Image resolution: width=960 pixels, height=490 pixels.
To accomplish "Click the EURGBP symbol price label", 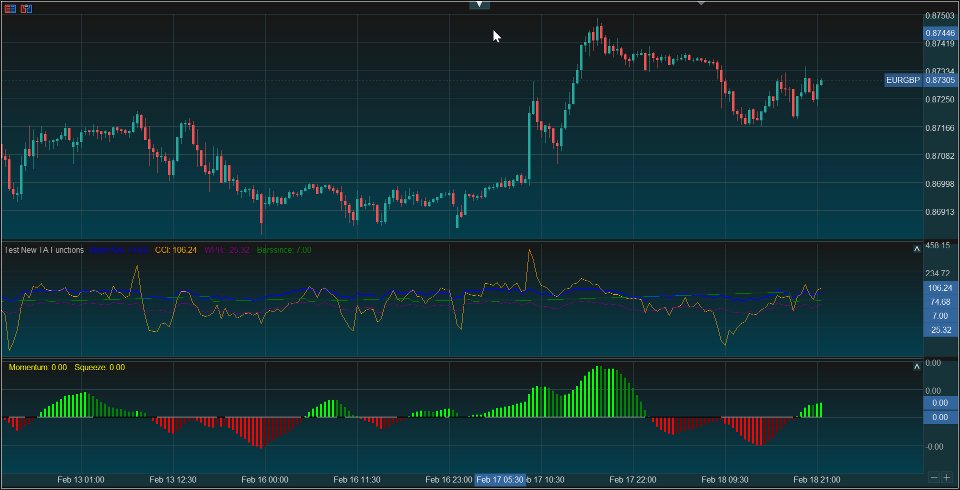I will tap(903, 80).
